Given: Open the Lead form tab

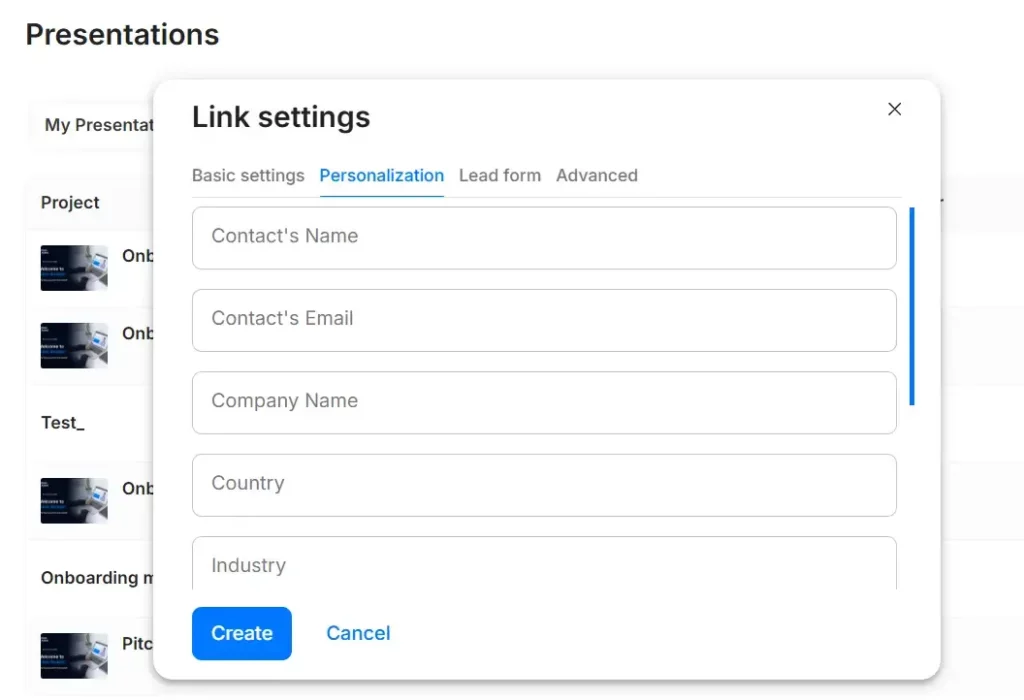Looking at the screenshot, I should pyautogui.click(x=499, y=175).
